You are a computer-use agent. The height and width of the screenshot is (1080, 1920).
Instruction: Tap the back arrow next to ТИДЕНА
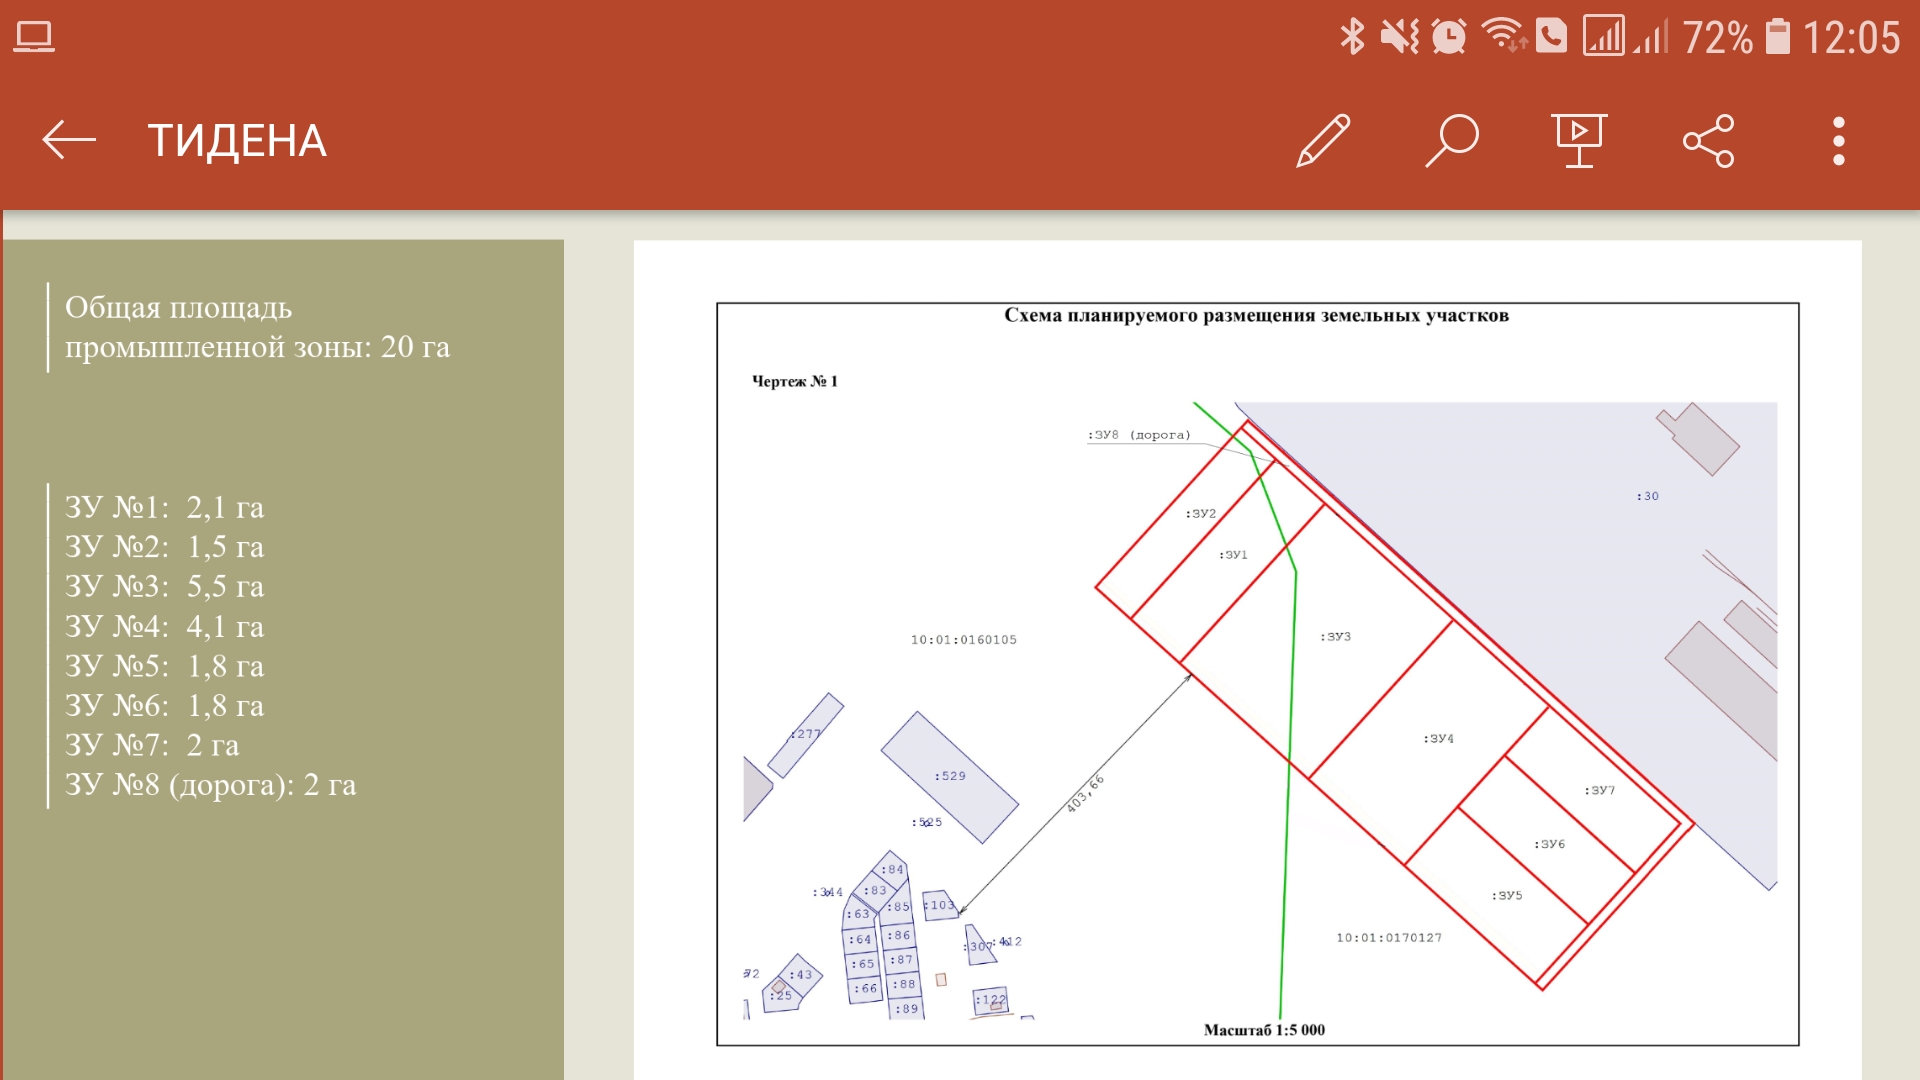(68, 140)
